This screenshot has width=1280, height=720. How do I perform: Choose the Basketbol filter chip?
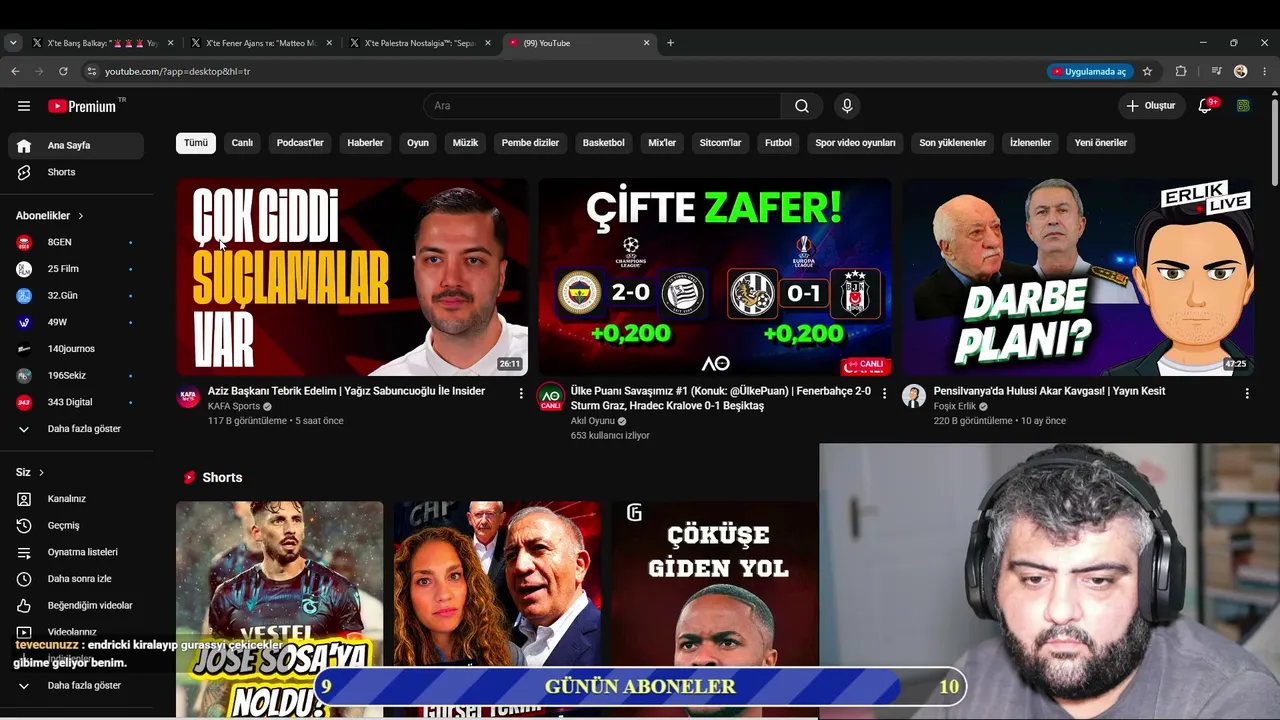click(604, 143)
